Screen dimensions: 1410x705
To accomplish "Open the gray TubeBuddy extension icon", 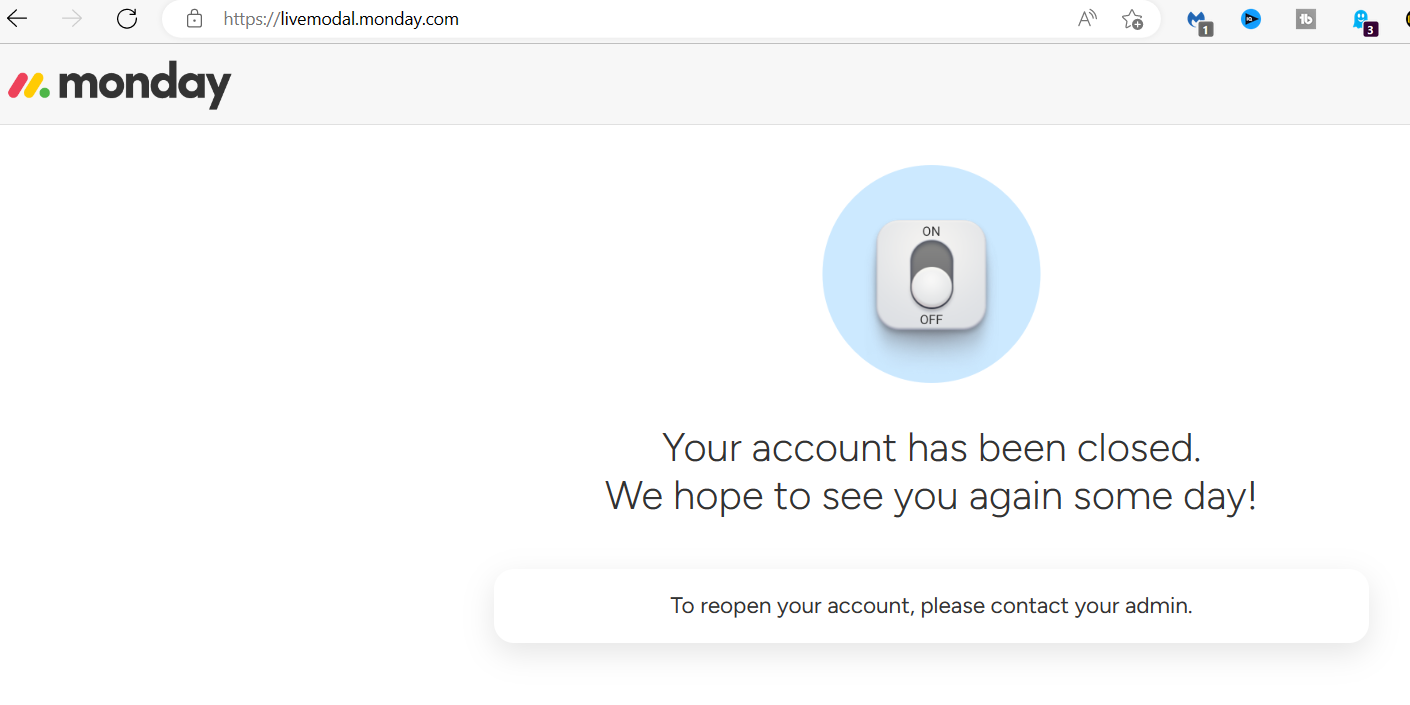I will coord(1305,19).
